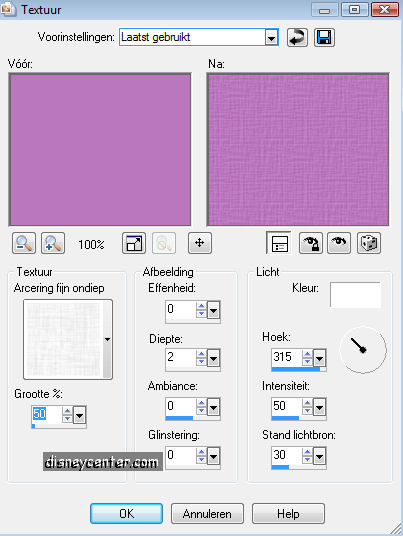
Task: Open the Diepte value dropdown arrow
Action: pyautogui.click(x=214, y=359)
